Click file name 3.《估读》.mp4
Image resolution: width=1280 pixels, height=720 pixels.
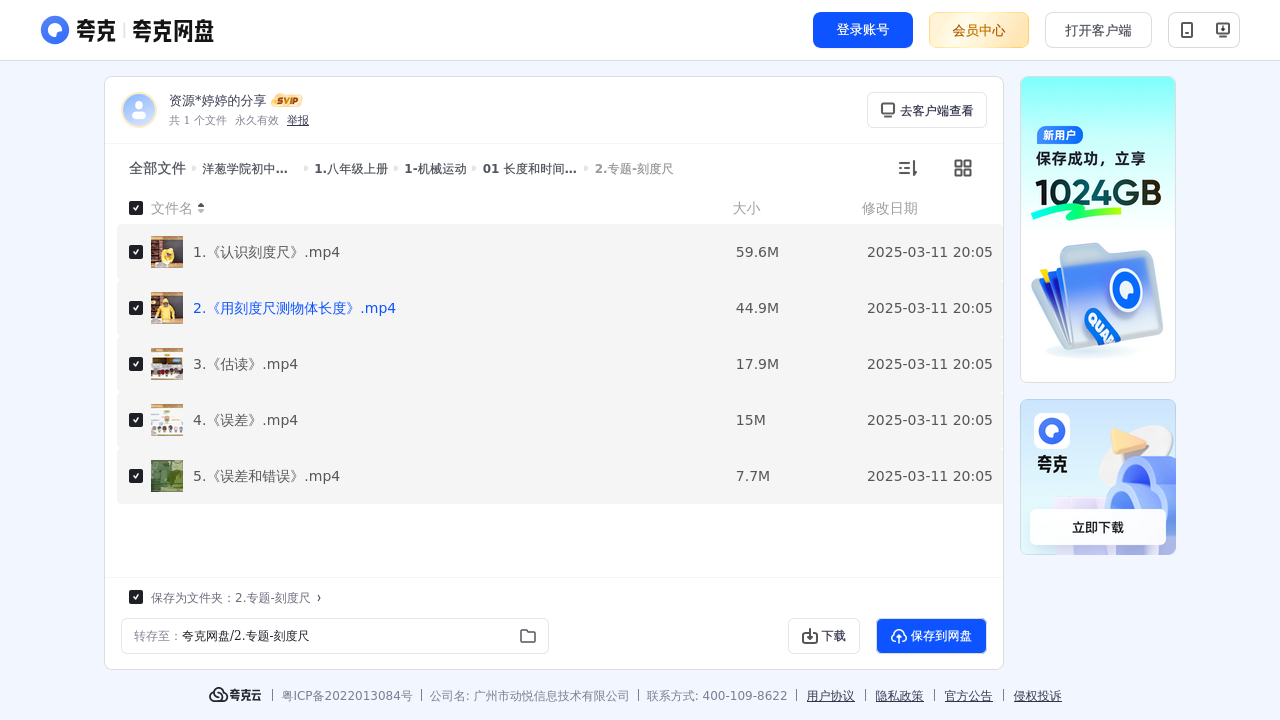(x=246, y=364)
